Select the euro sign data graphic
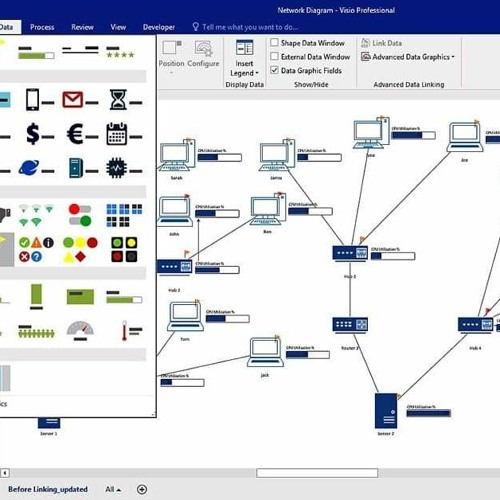 click(x=82, y=134)
